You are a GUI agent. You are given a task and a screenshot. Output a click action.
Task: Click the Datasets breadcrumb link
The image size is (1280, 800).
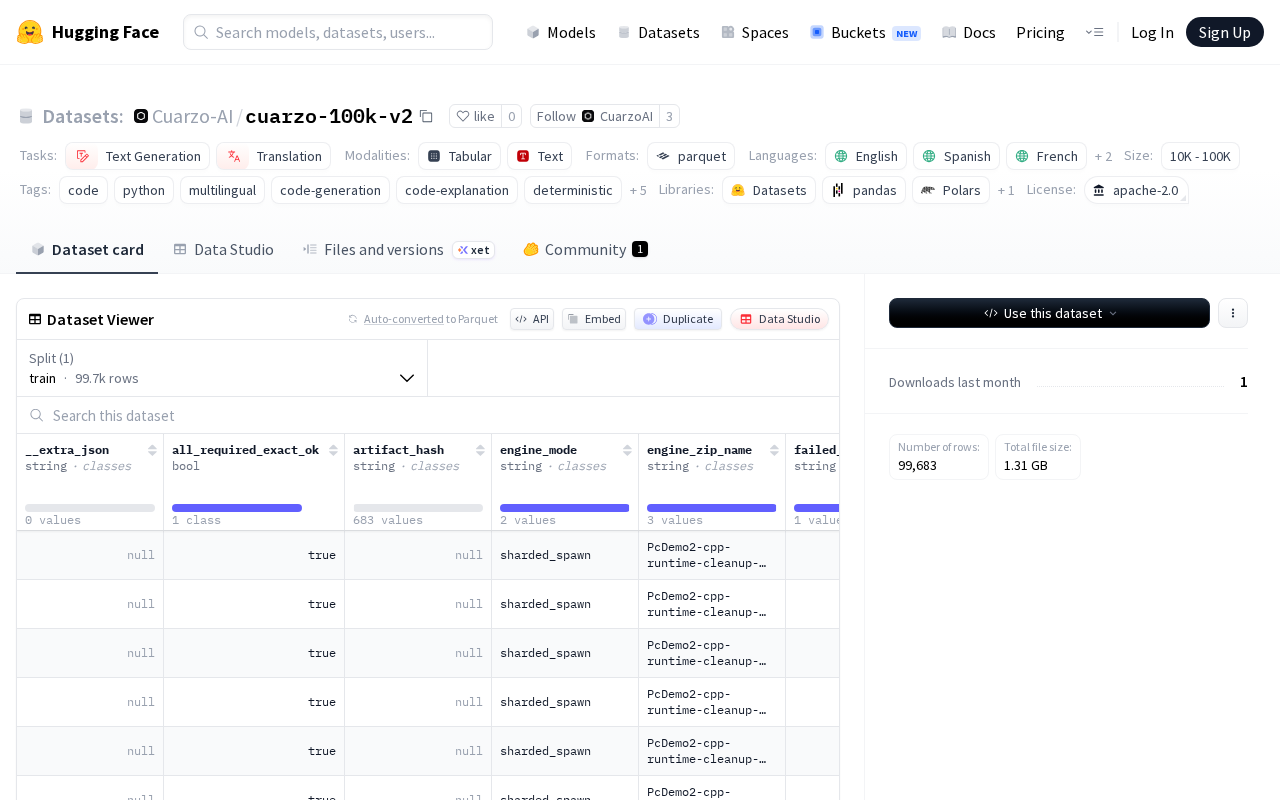(x=83, y=116)
